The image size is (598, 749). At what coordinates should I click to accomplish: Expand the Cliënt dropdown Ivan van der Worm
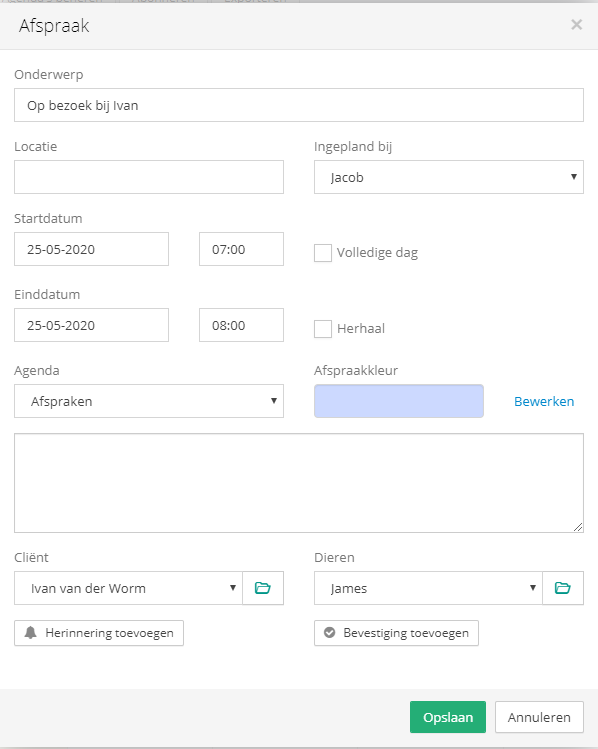coord(128,588)
